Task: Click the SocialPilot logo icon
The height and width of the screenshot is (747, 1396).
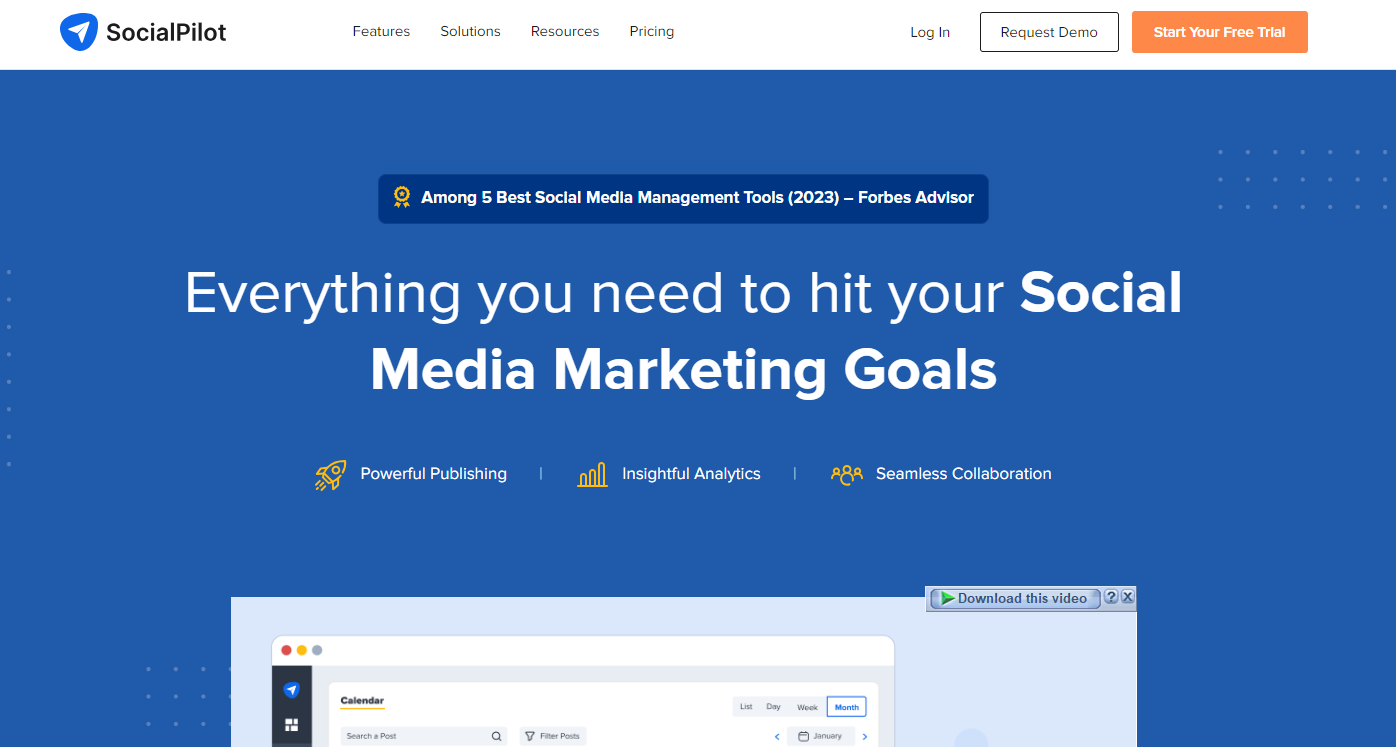Action: (x=78, y=31)
